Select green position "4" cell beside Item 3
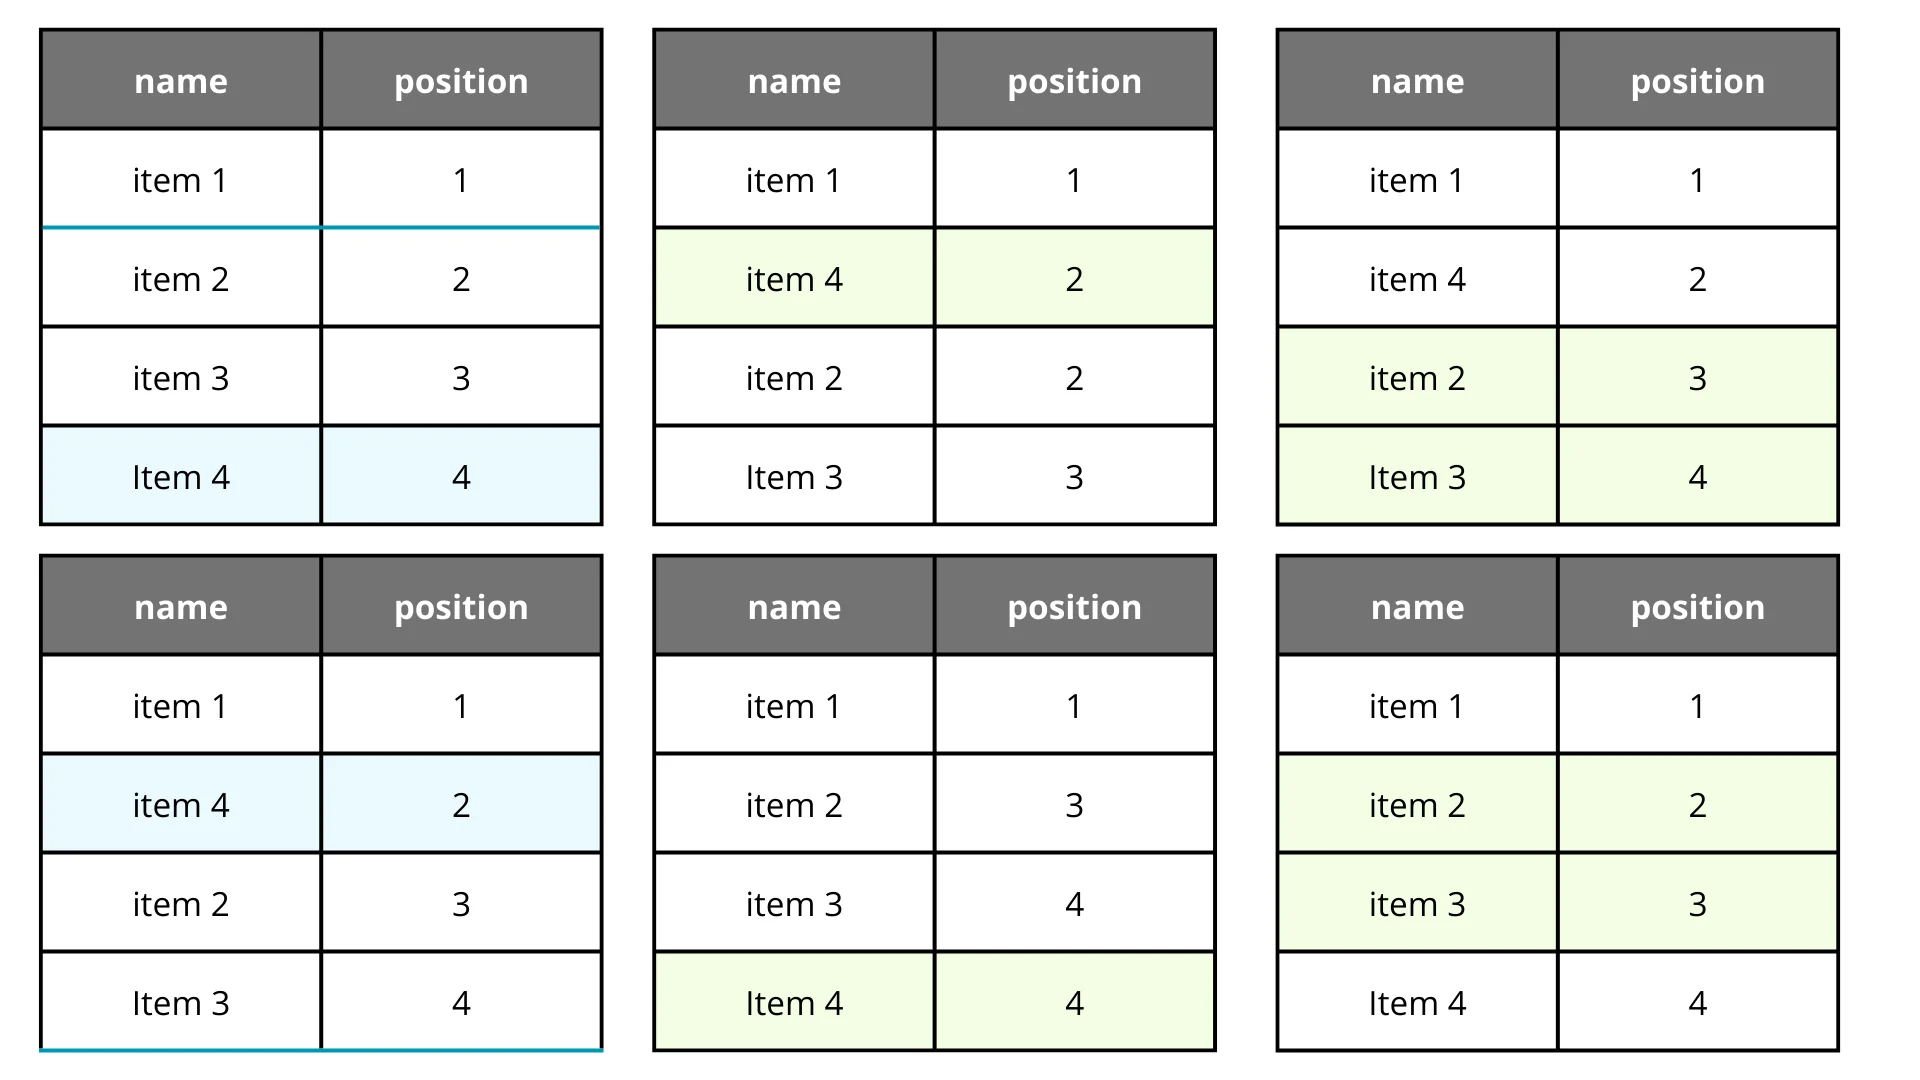Screen dimensions: 1920x1080 1697,477
